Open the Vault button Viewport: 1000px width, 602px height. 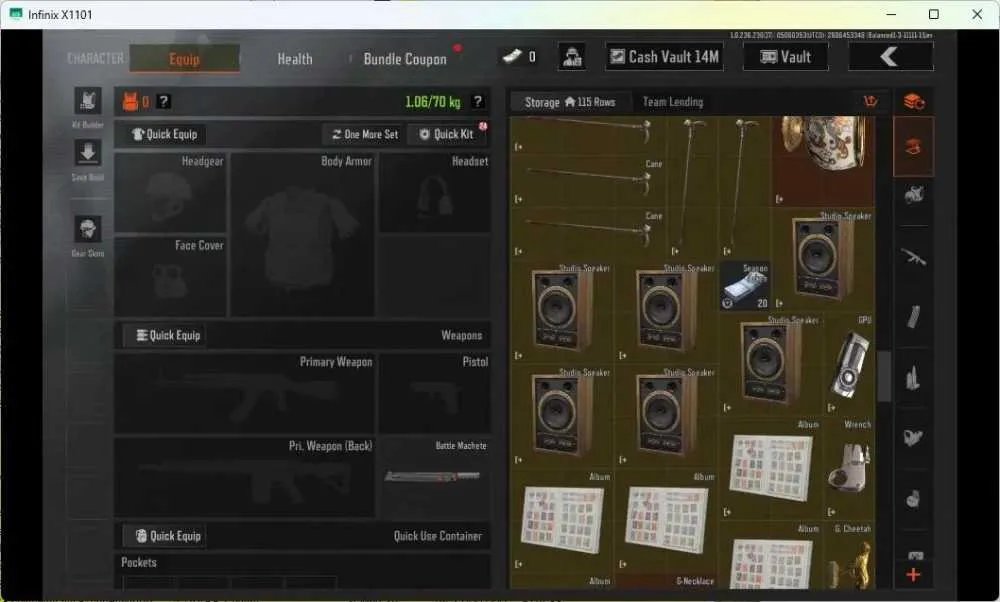click(x=786, y=57)
